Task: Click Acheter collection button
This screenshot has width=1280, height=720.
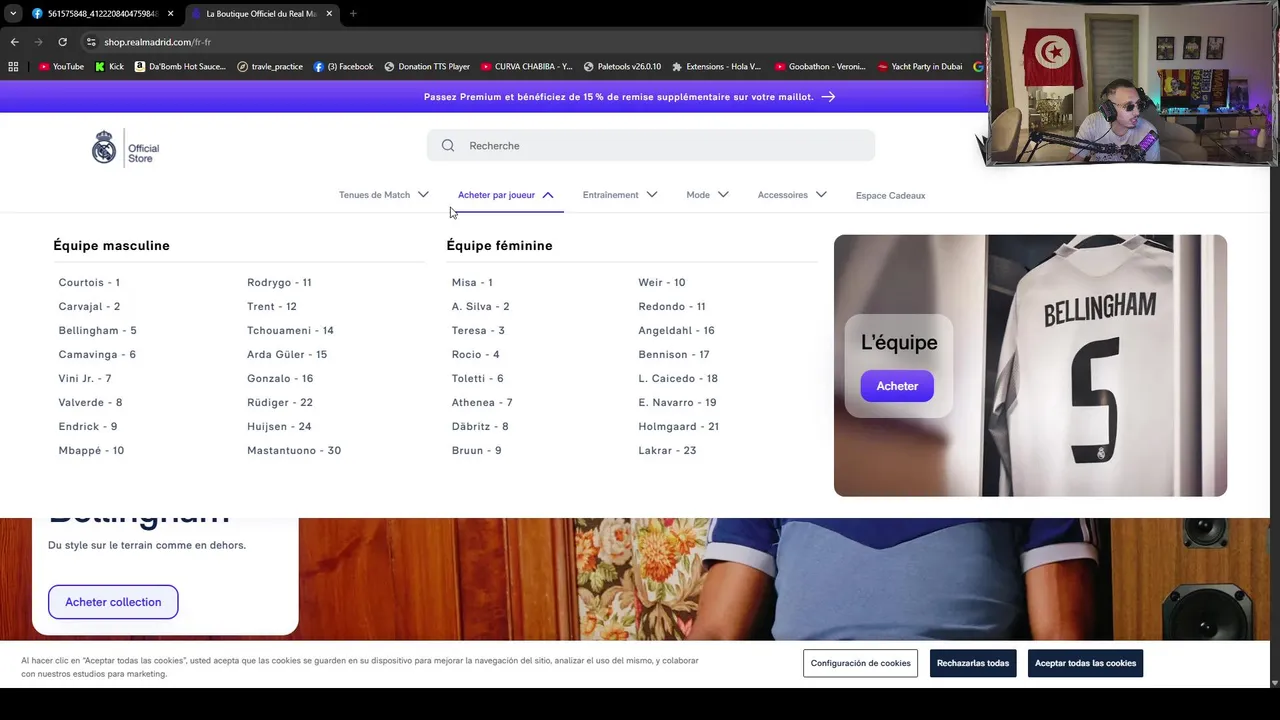Action: (113, 602)
